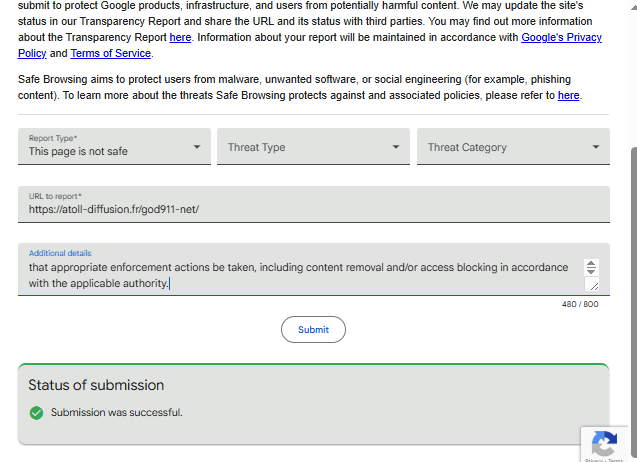Screen dimensions: 637x462
Task: Open the Transparency Report 'here' link
Action: click(x=180, y=37)
